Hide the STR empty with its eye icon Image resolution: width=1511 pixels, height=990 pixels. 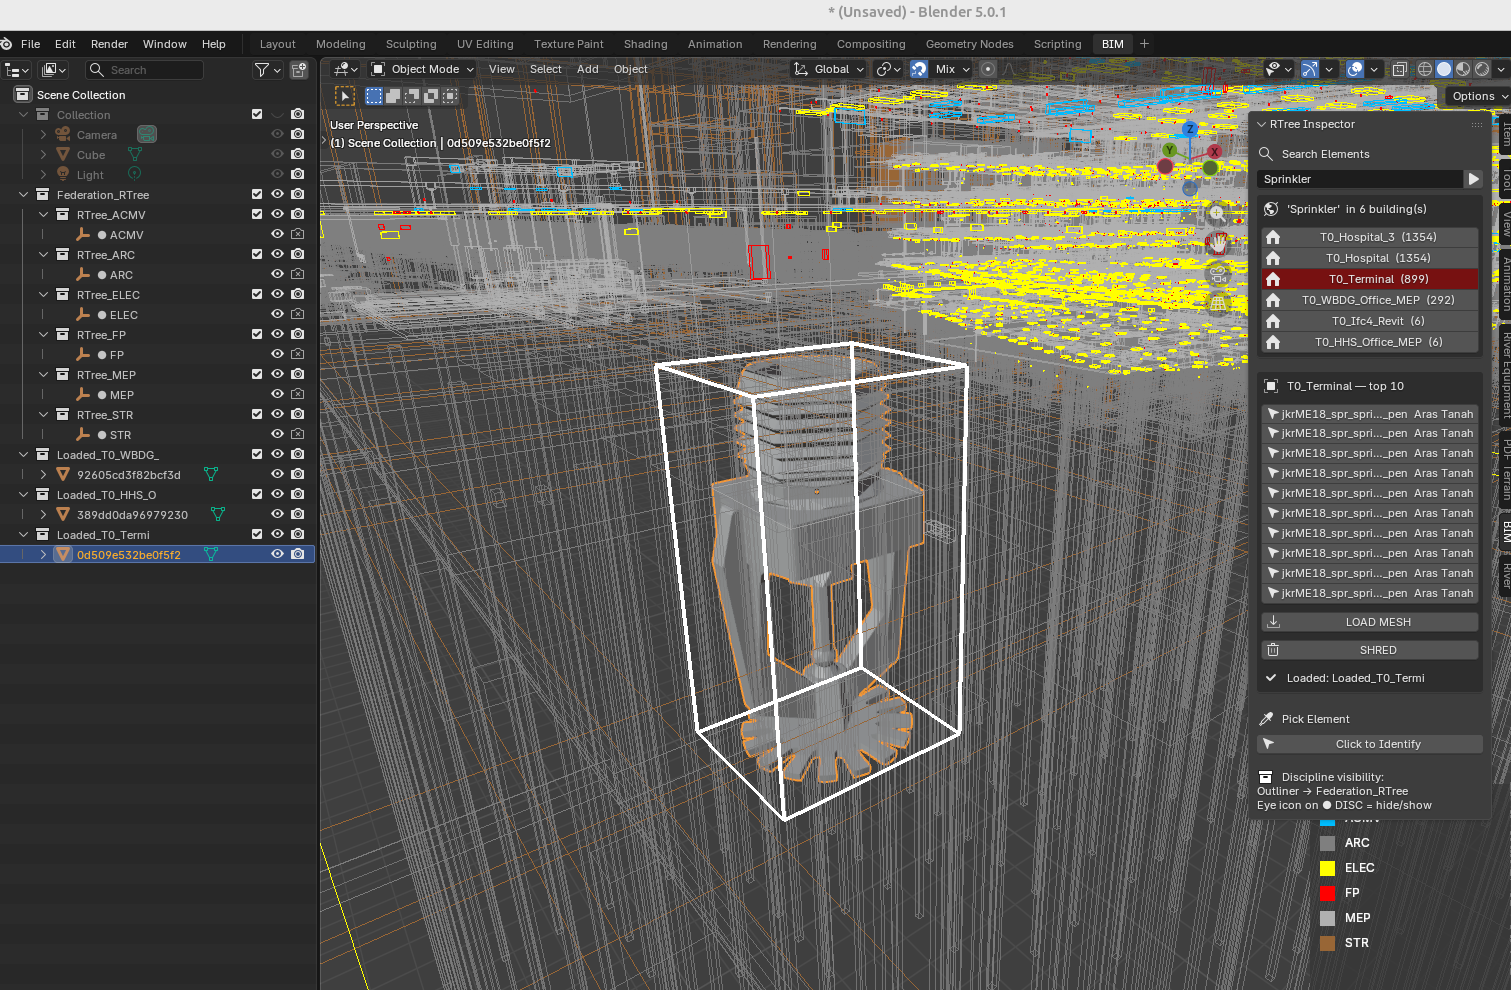[x=278, y=434]
